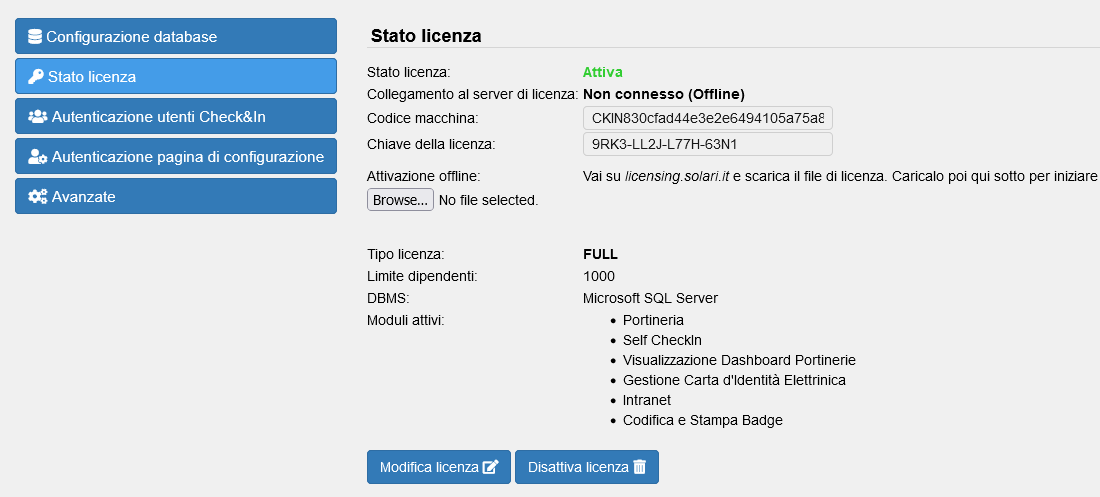Select the Stato licenza menu item
1100x497 pixels.
click(x=176, y=77)
